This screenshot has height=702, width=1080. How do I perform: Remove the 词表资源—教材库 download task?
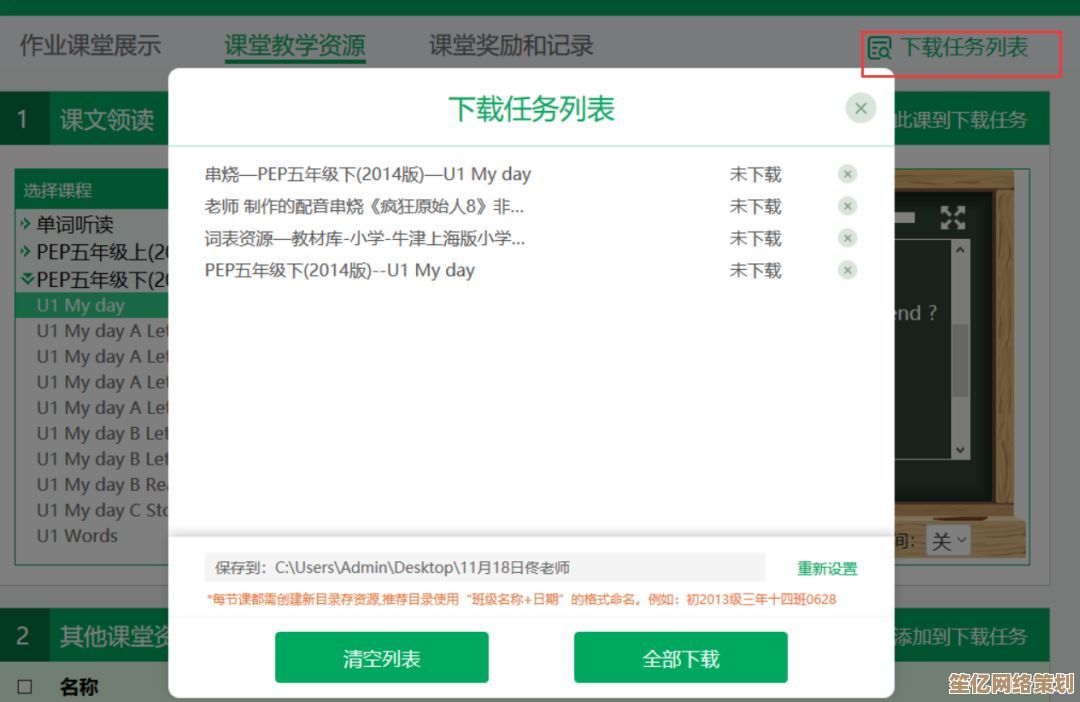pos(847,238)
